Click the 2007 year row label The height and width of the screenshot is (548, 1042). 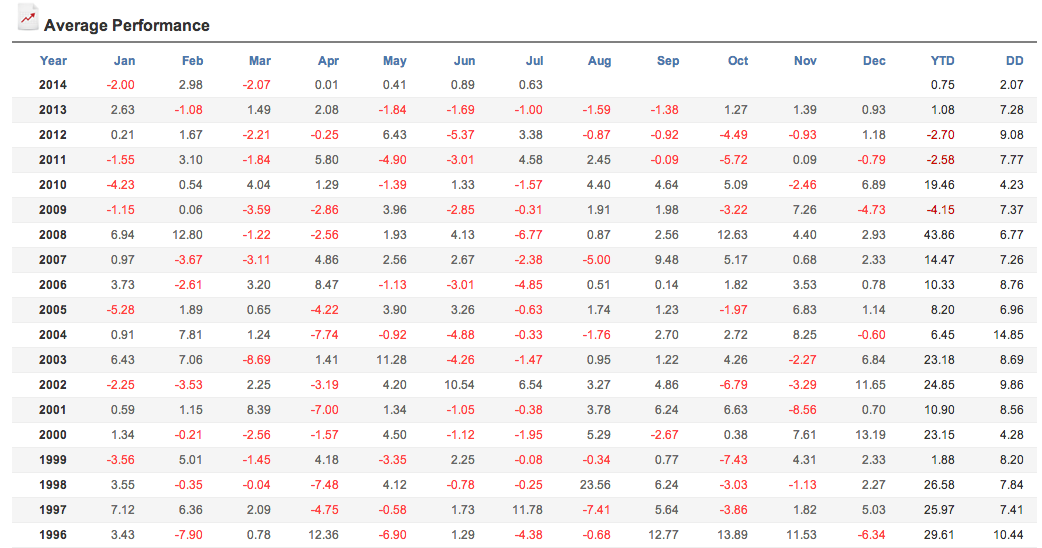tap(52, 260)
